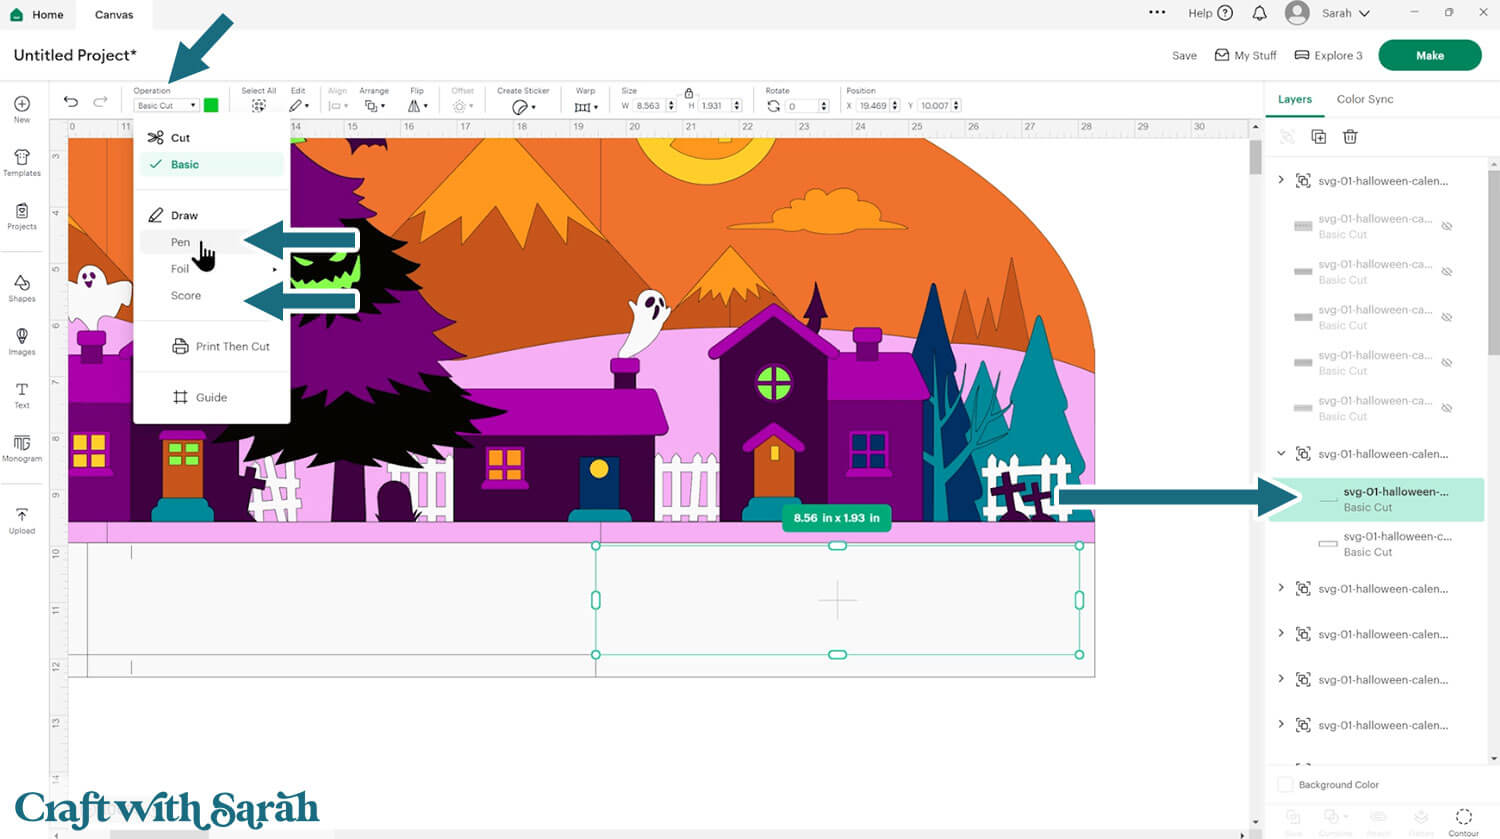The height and width of the screenshot is (839, 1500).
Task: Toggle visibility of the second hidden layer
Action: point(1446,272)
